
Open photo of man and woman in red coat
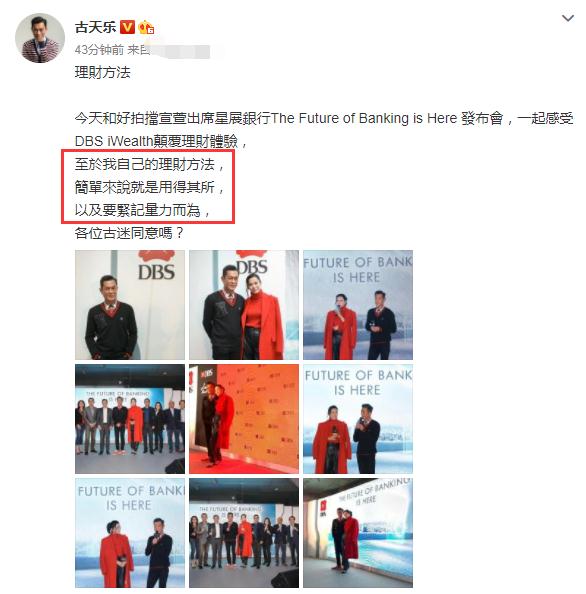click(244, 305)
